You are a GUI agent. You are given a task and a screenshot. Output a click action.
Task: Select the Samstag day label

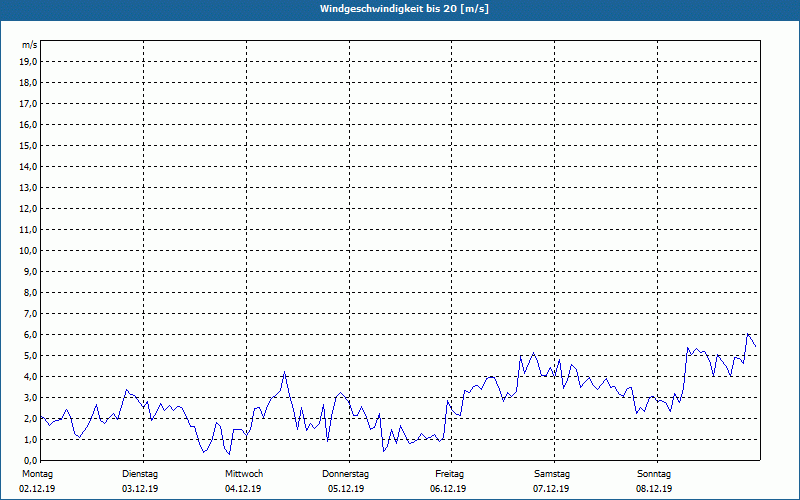[552, 474]
